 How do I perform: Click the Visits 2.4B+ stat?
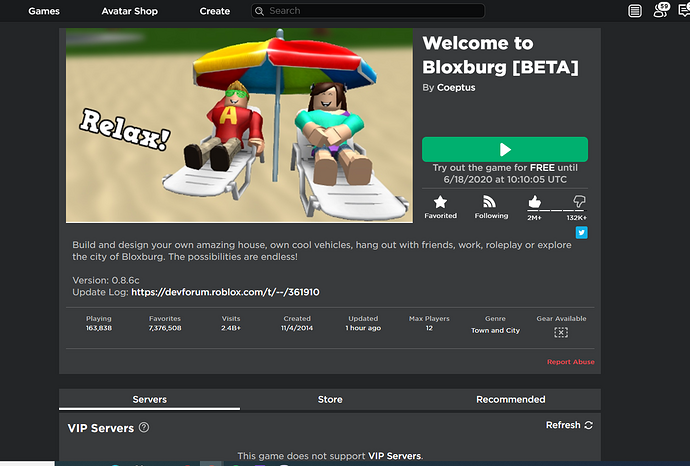coord(231,323)
